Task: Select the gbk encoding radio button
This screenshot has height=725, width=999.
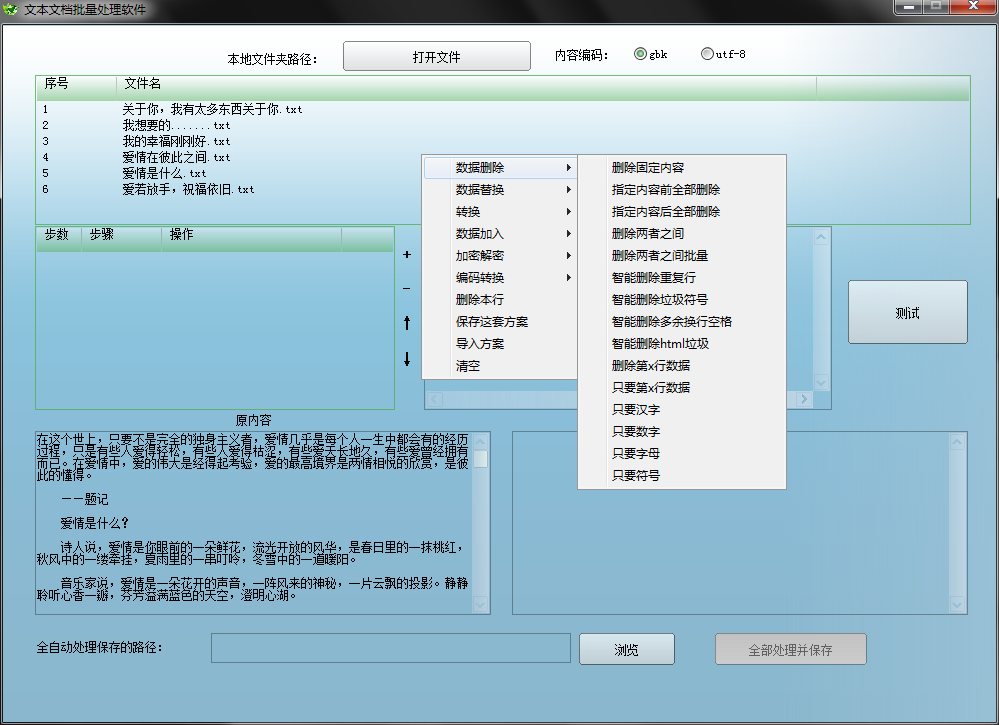Action: [x=640, y=55]
